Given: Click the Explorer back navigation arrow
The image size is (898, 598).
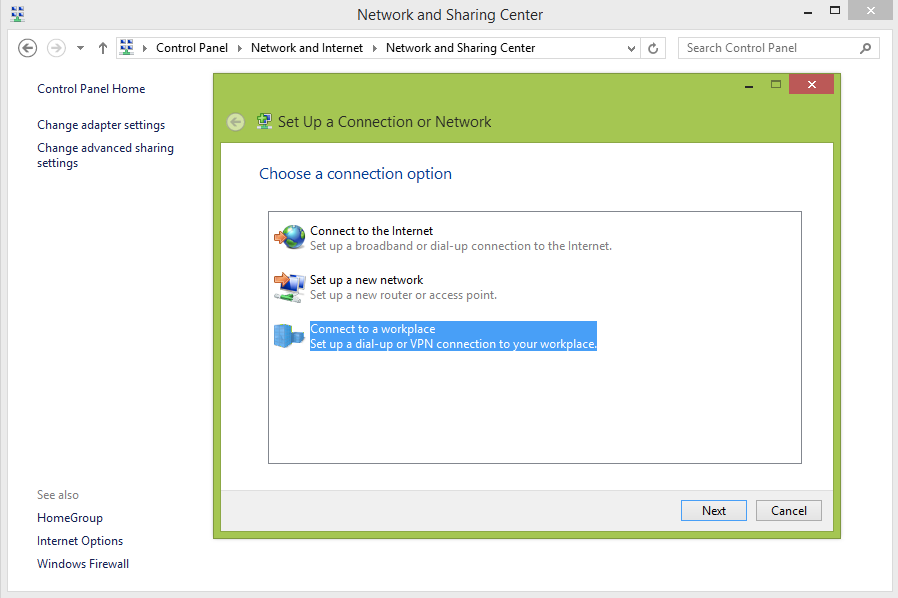Looking at the screenshot, I should tap(28, 48).
